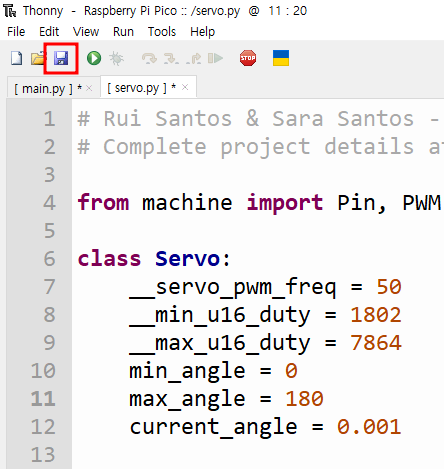Click the class name 'Servo'
This screenshot has height=469, width=444.
[x=188, y=258]
